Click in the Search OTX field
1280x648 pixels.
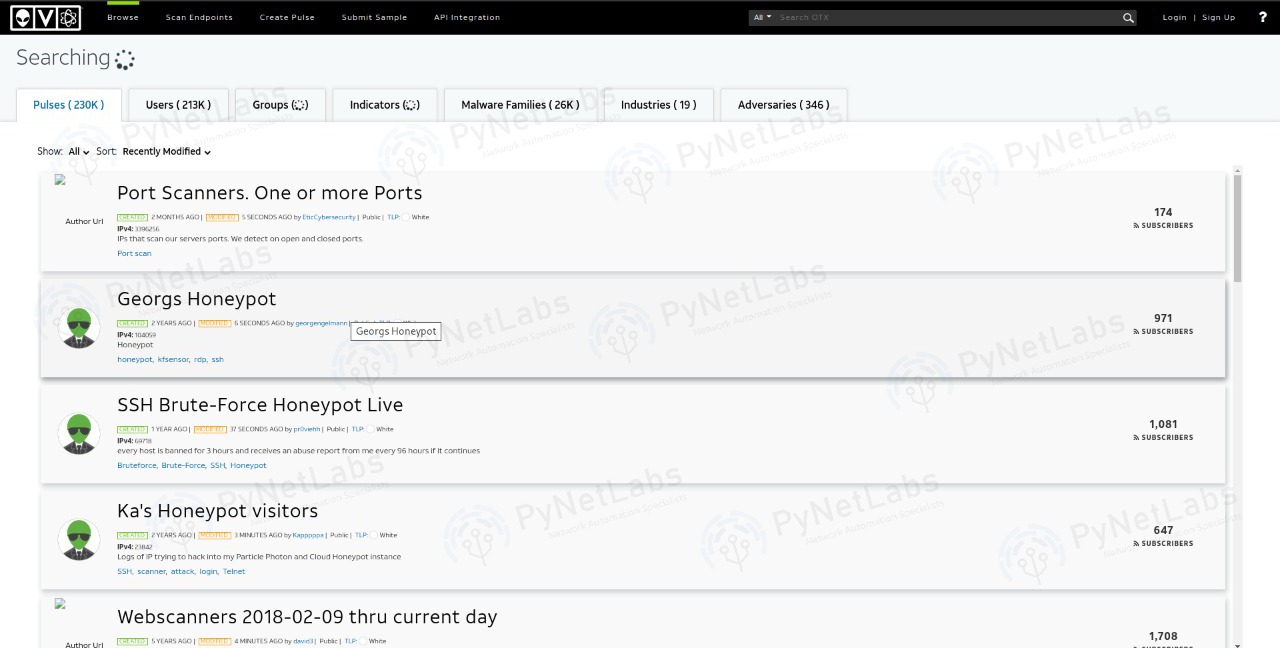[x=948, y=17]
